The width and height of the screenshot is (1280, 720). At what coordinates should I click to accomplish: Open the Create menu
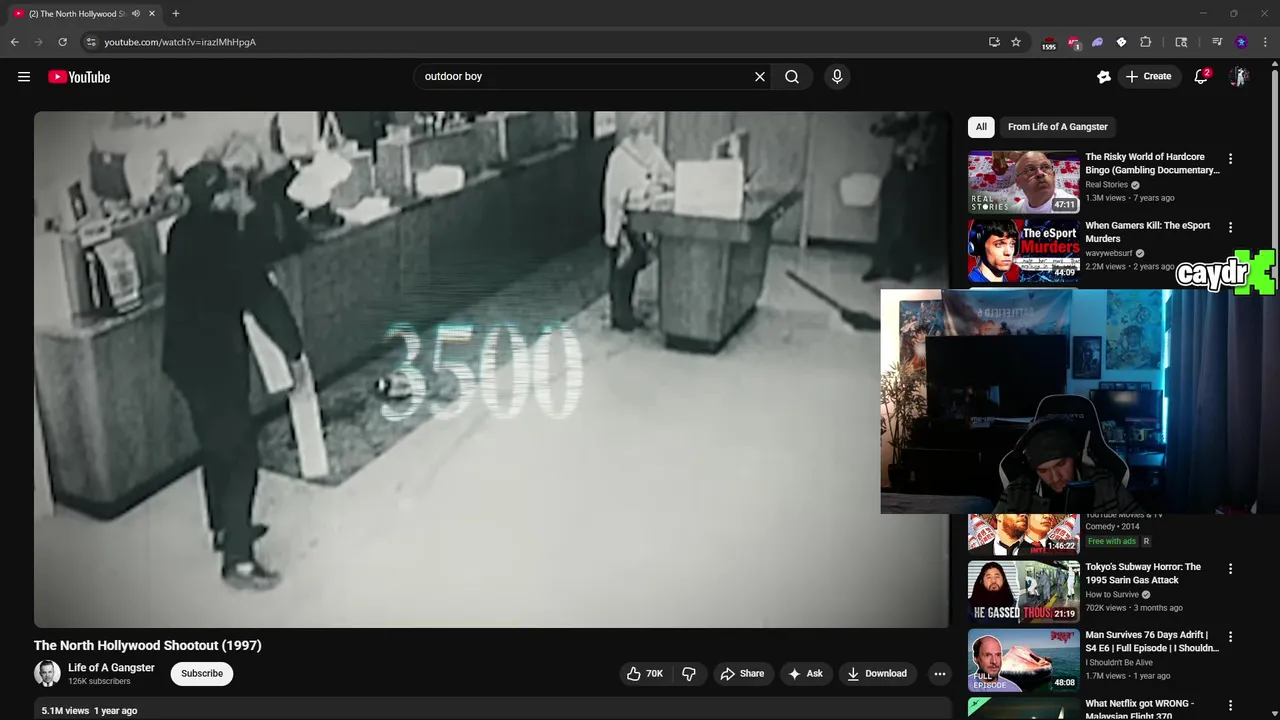click(x=1149, y=77)
